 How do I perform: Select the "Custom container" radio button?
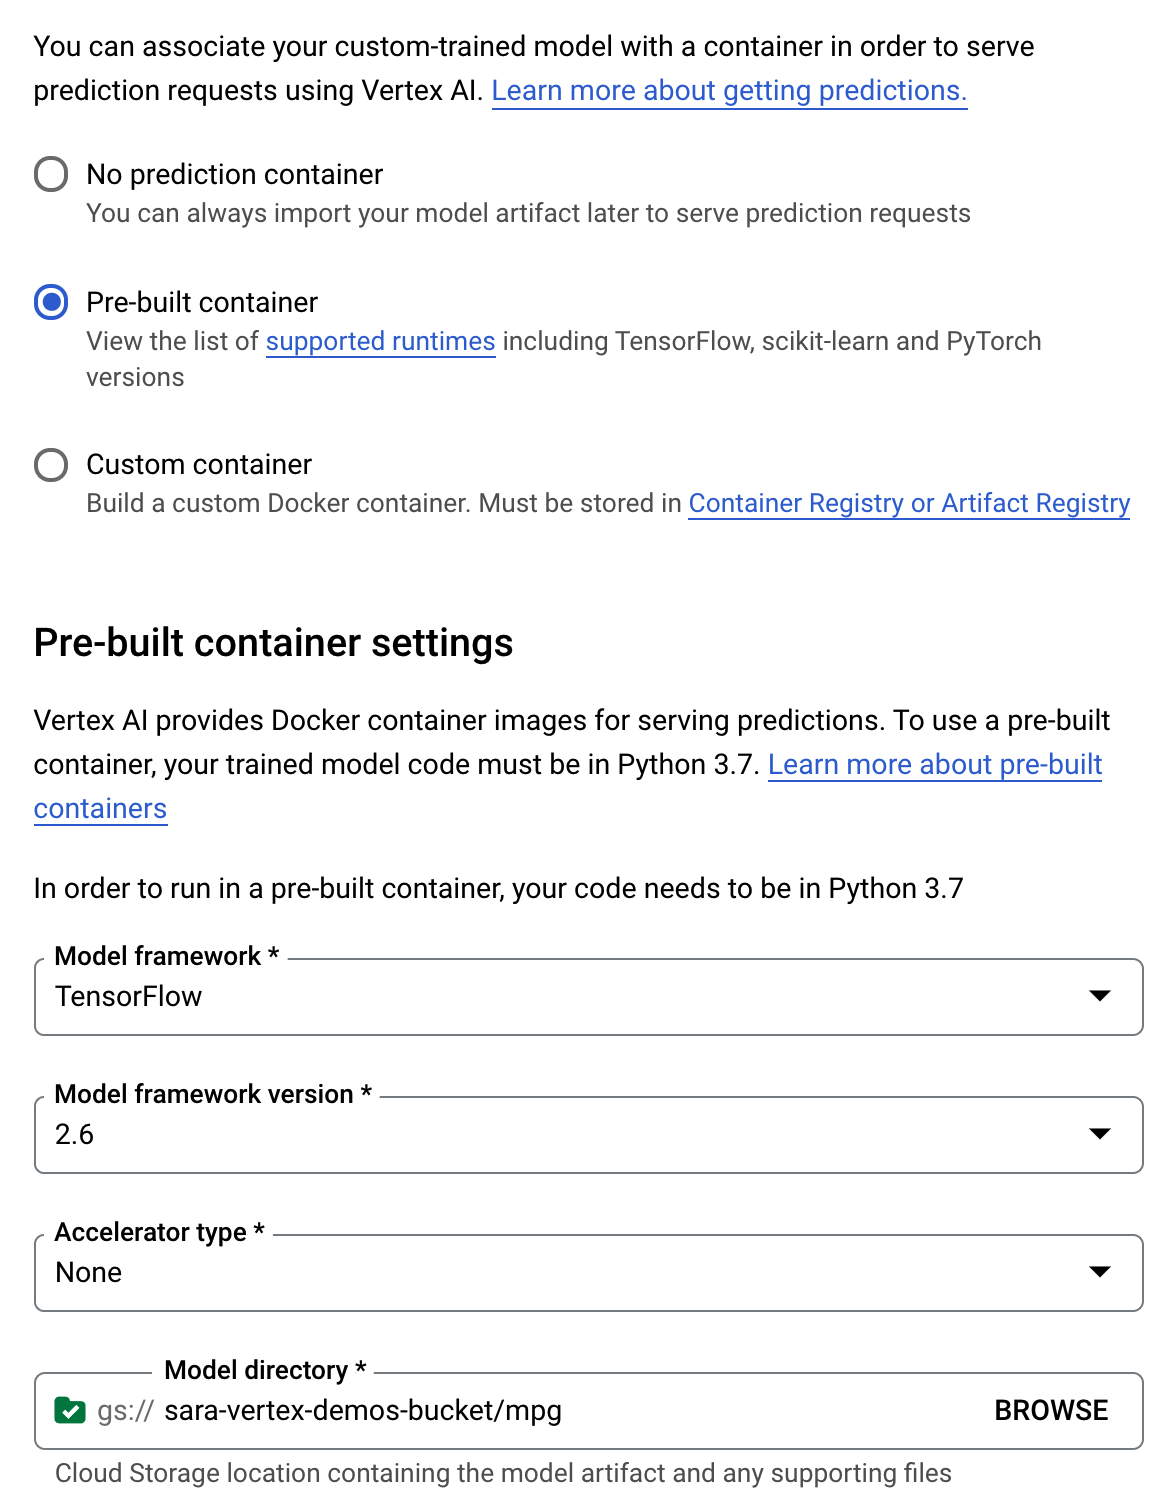pos(52,464)
